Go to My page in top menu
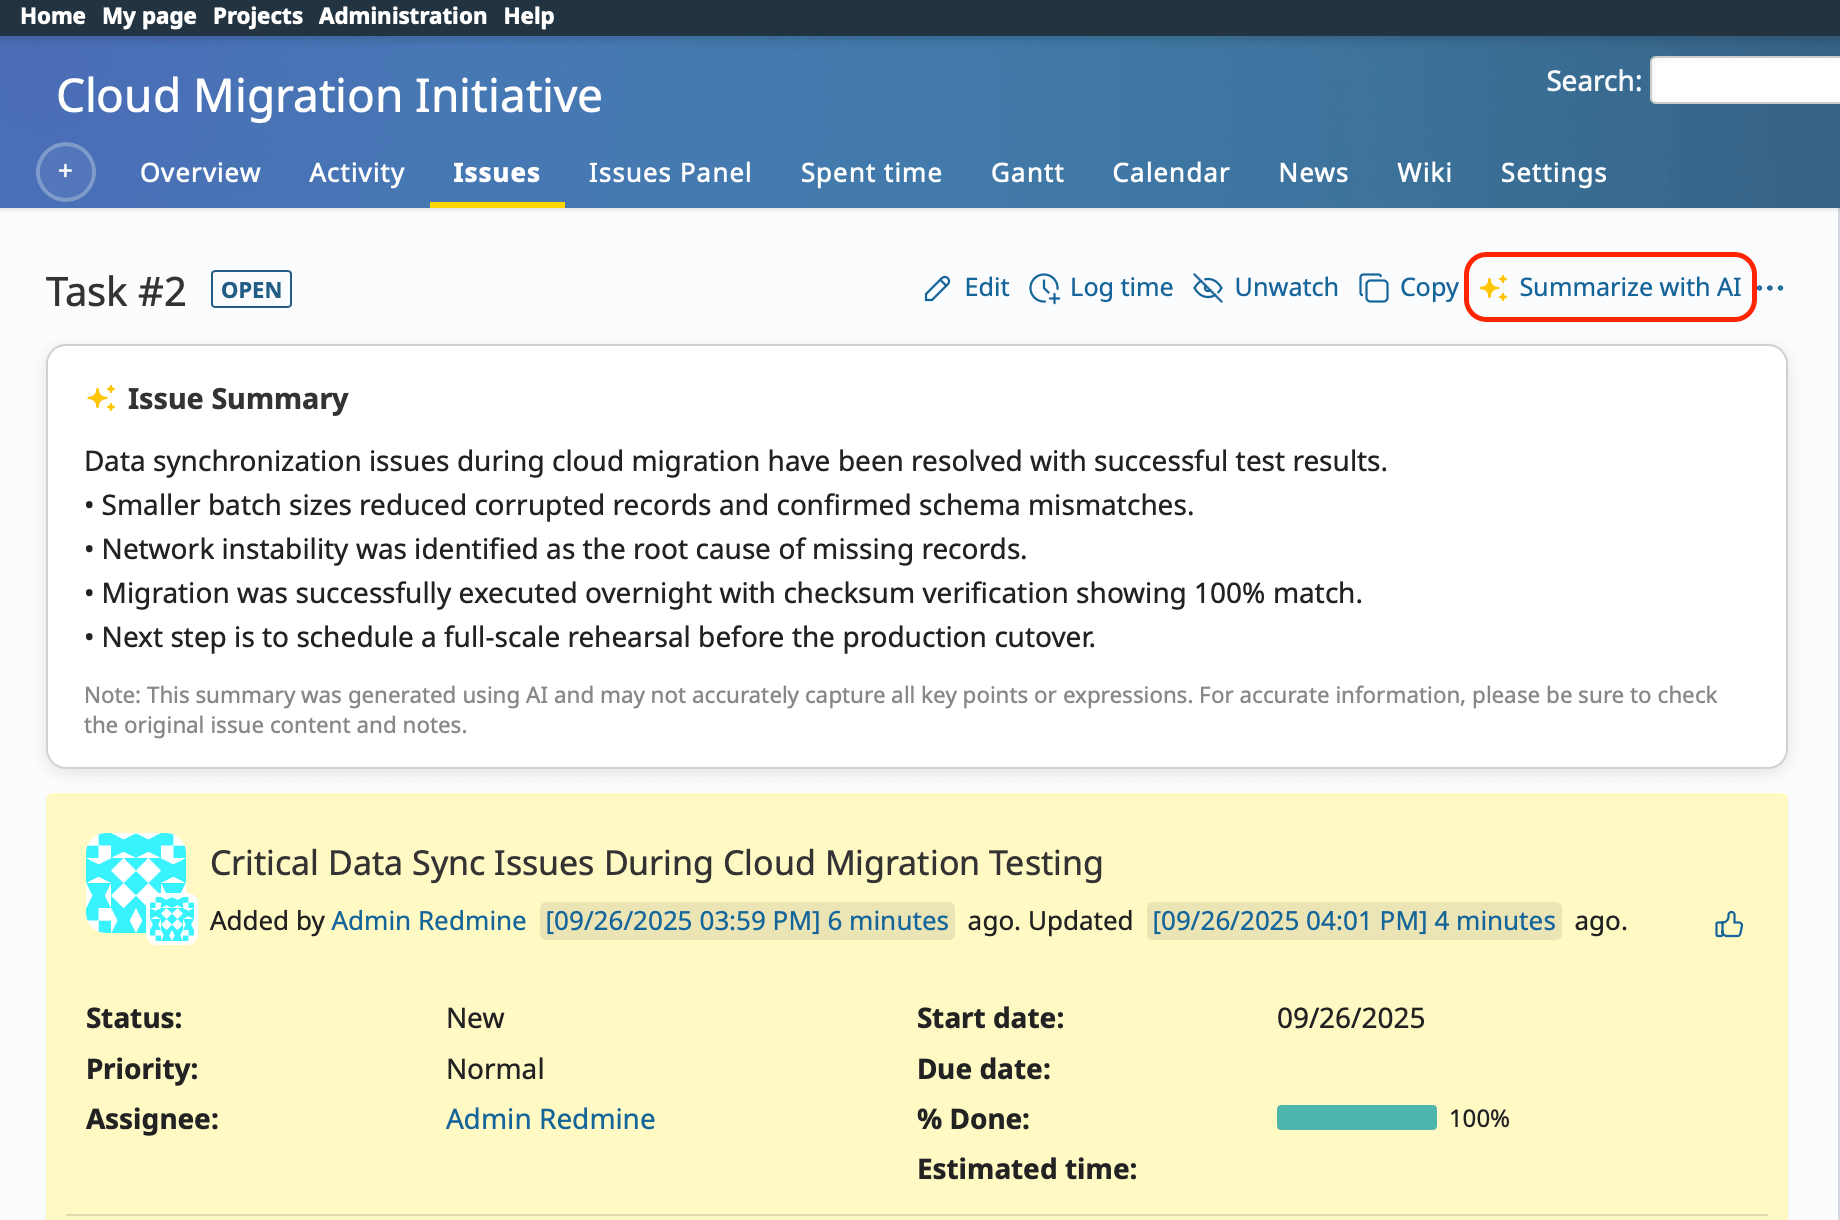The width and height of the screenshot is (1840, 1220). 149,16
